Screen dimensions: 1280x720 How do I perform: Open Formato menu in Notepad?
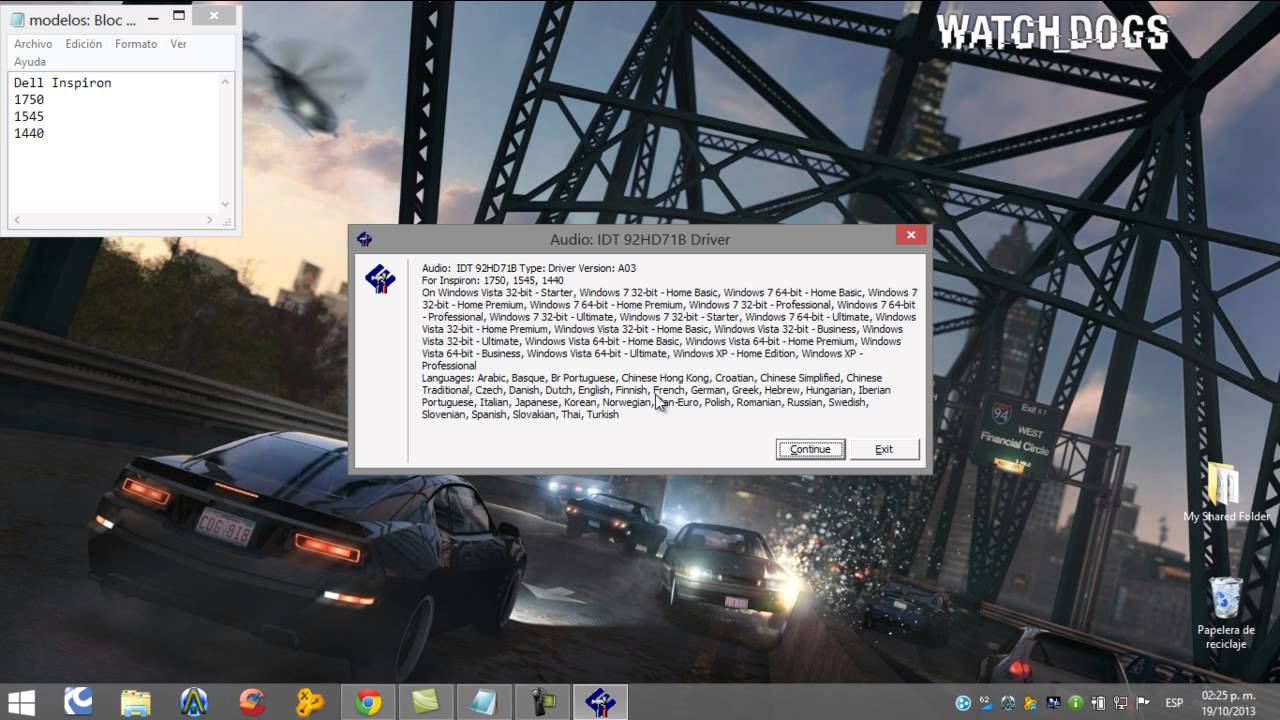pos(136,44)
